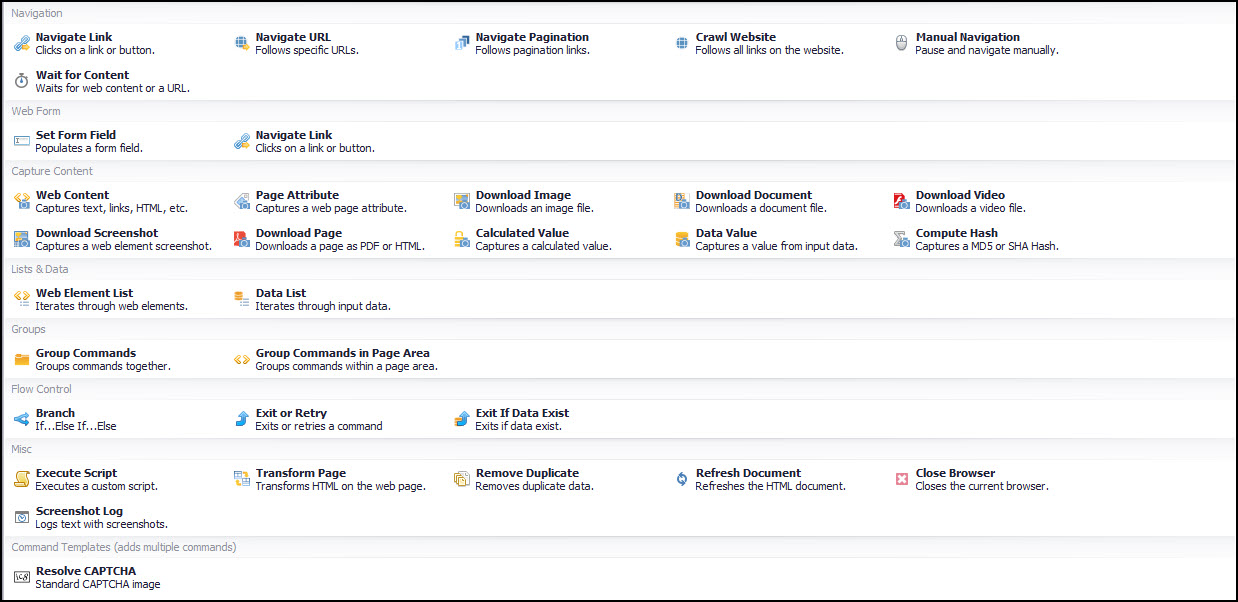The width and height of the screenshot is (1238, 602).
Task: Click the Set Form Field icon
Action: 21,141
